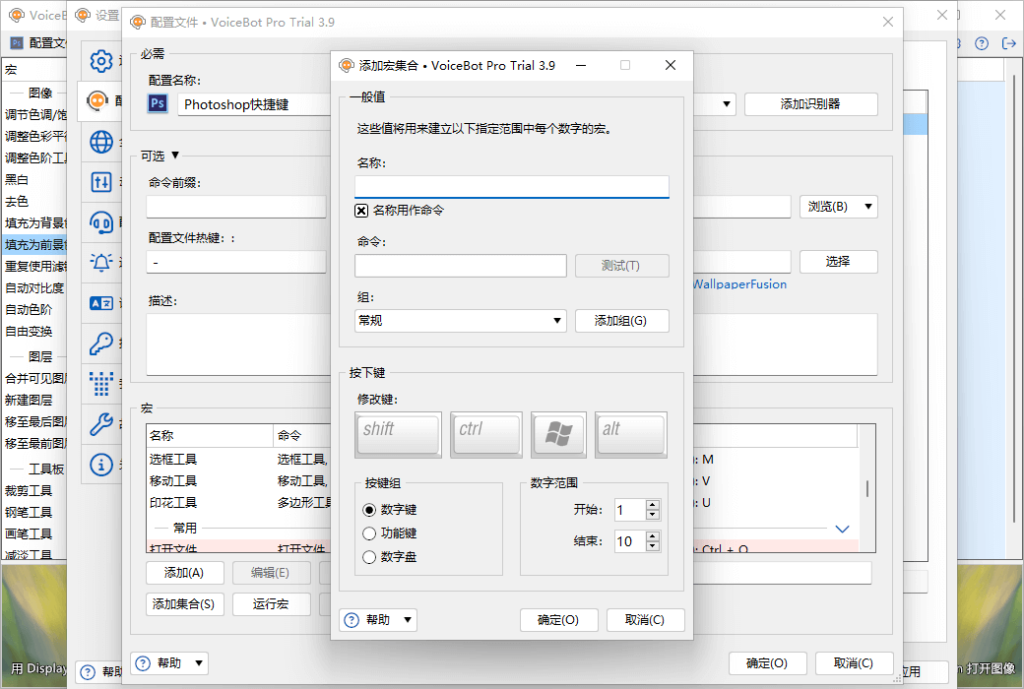Screen dimensions: 1024x689
Task: Click the 选择 button in 配置文件 window
Action: tap(839, 262)
